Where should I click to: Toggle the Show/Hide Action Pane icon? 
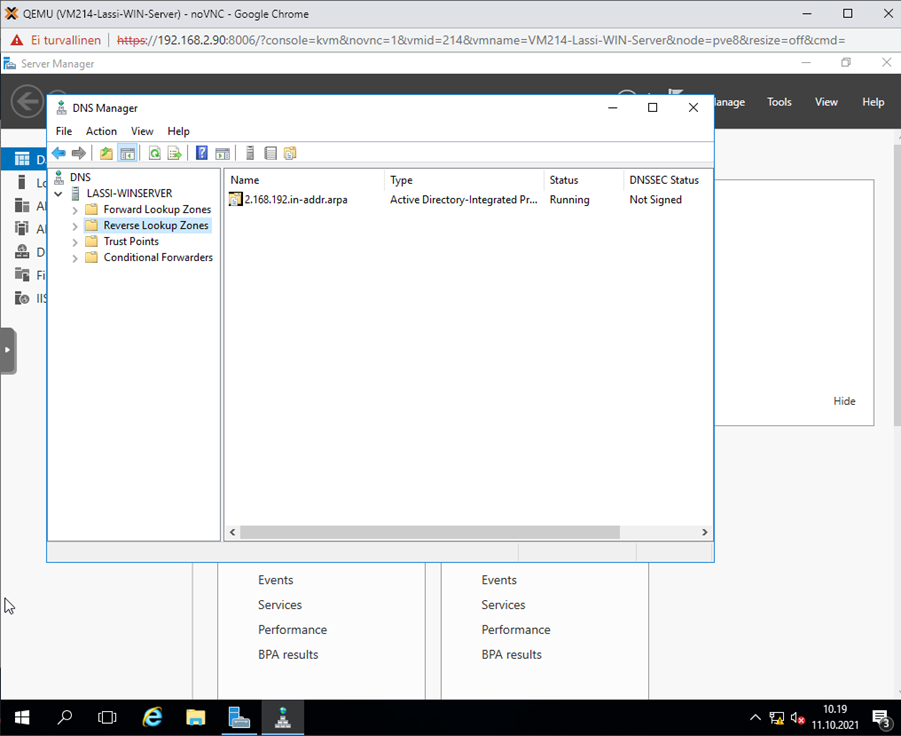coord(222,153)
